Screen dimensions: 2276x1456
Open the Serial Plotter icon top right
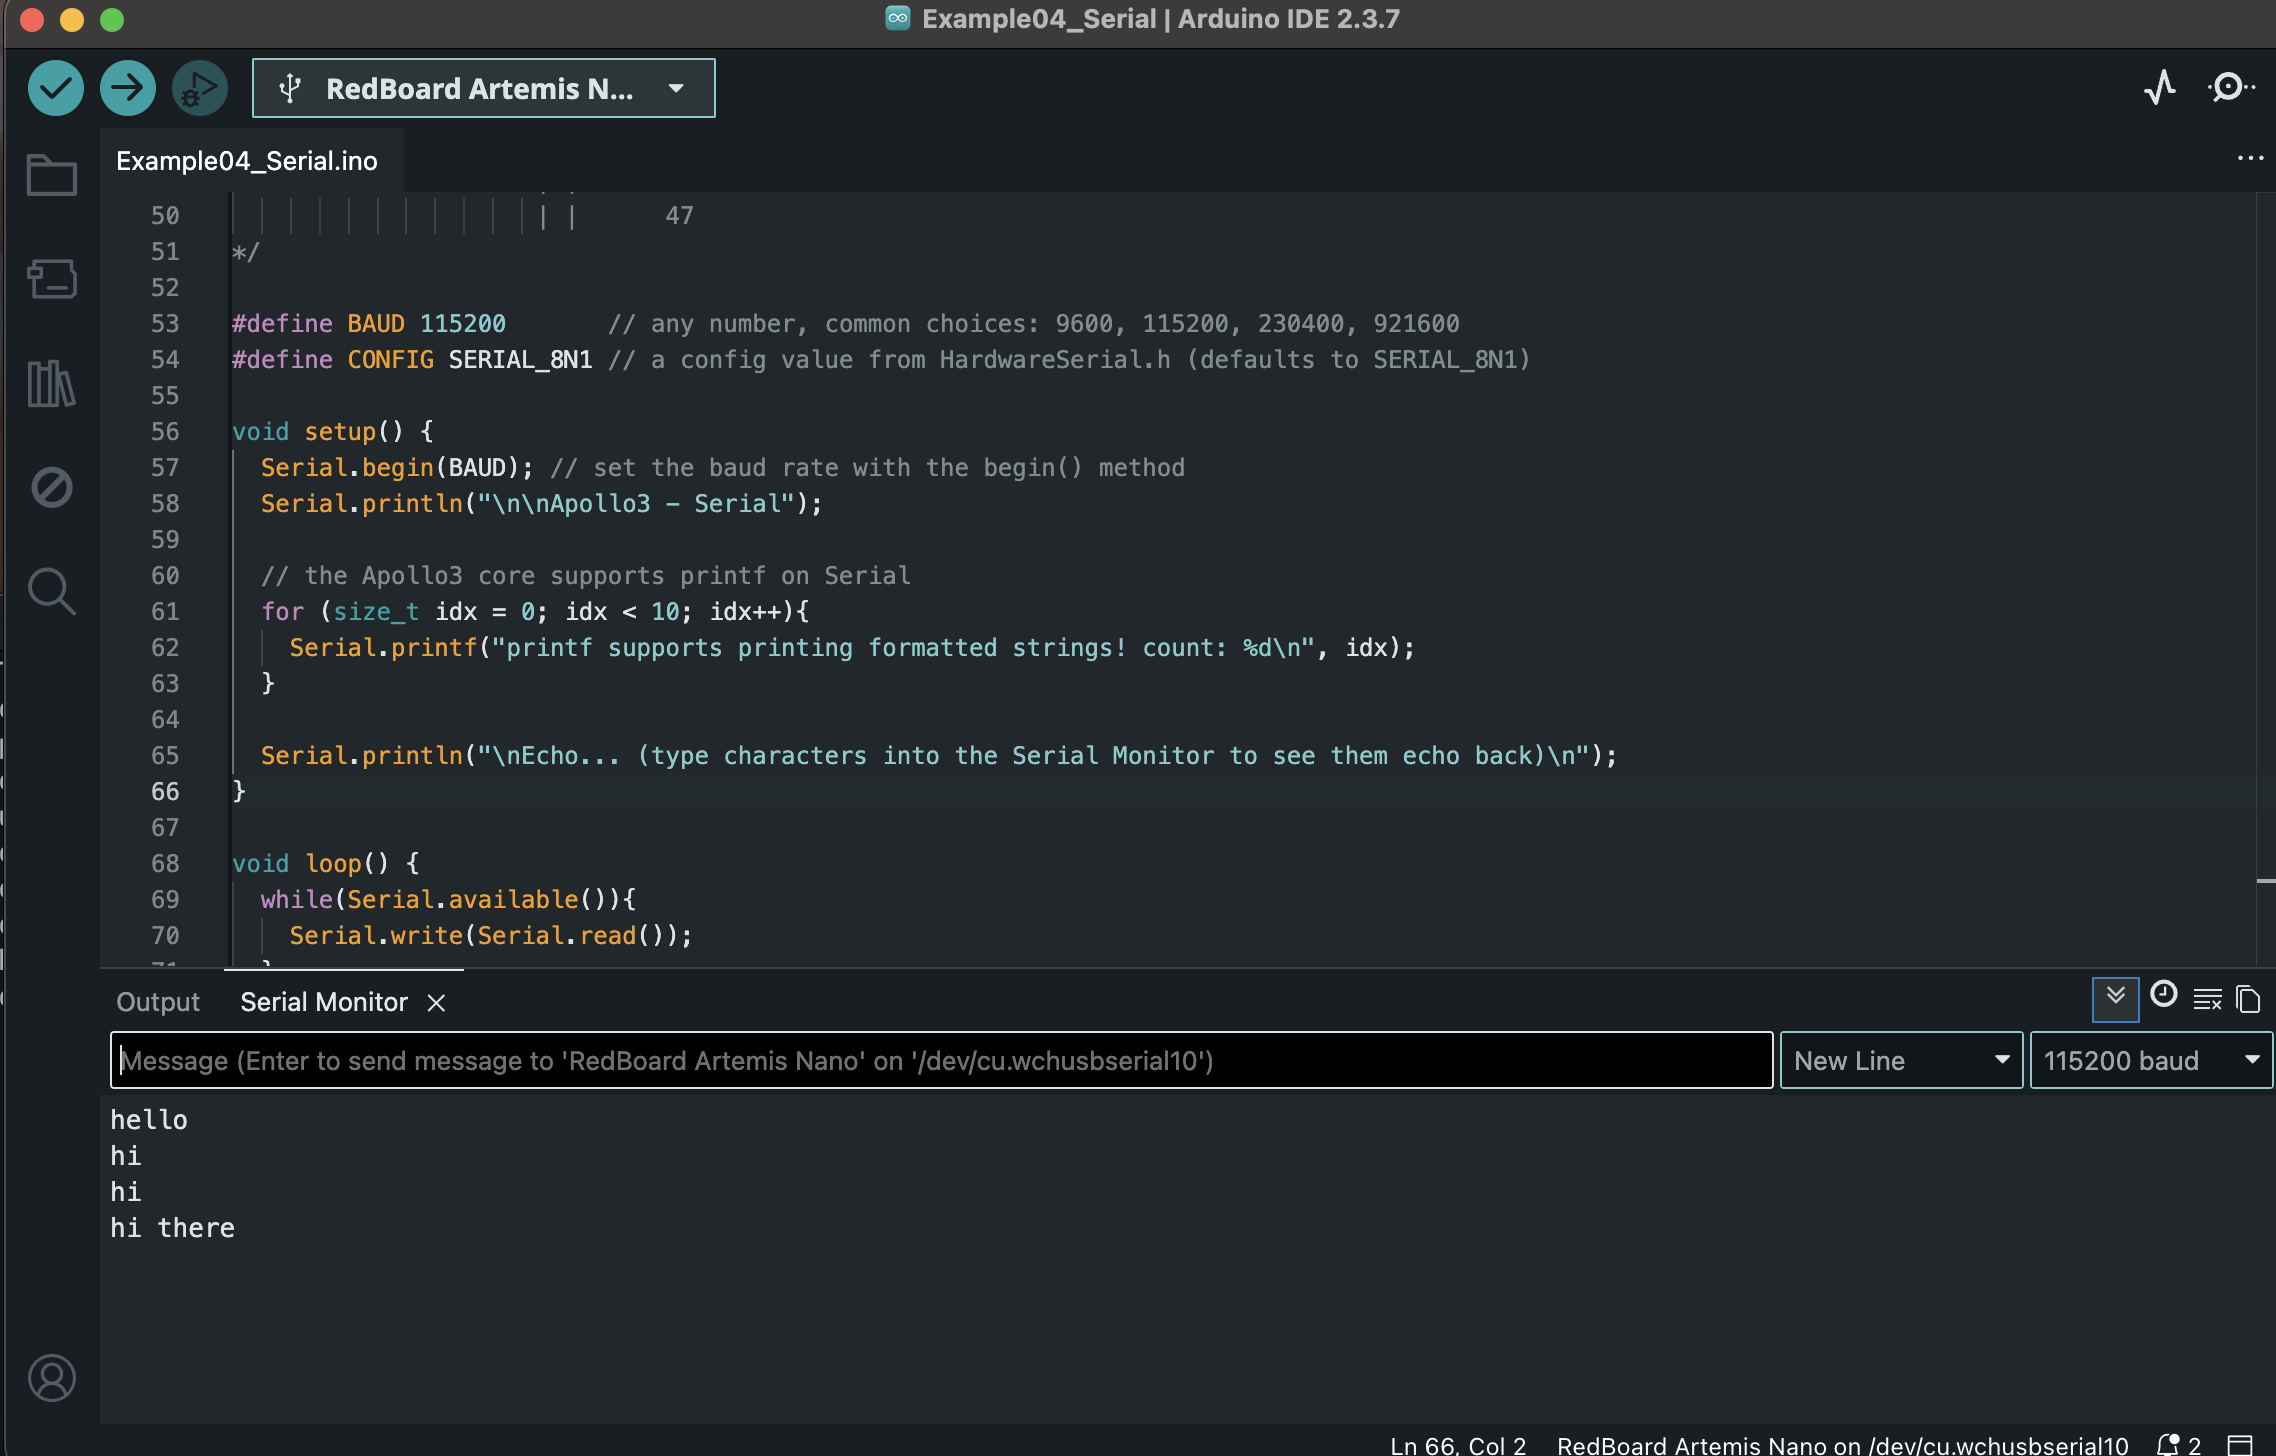click(2159, 88)
